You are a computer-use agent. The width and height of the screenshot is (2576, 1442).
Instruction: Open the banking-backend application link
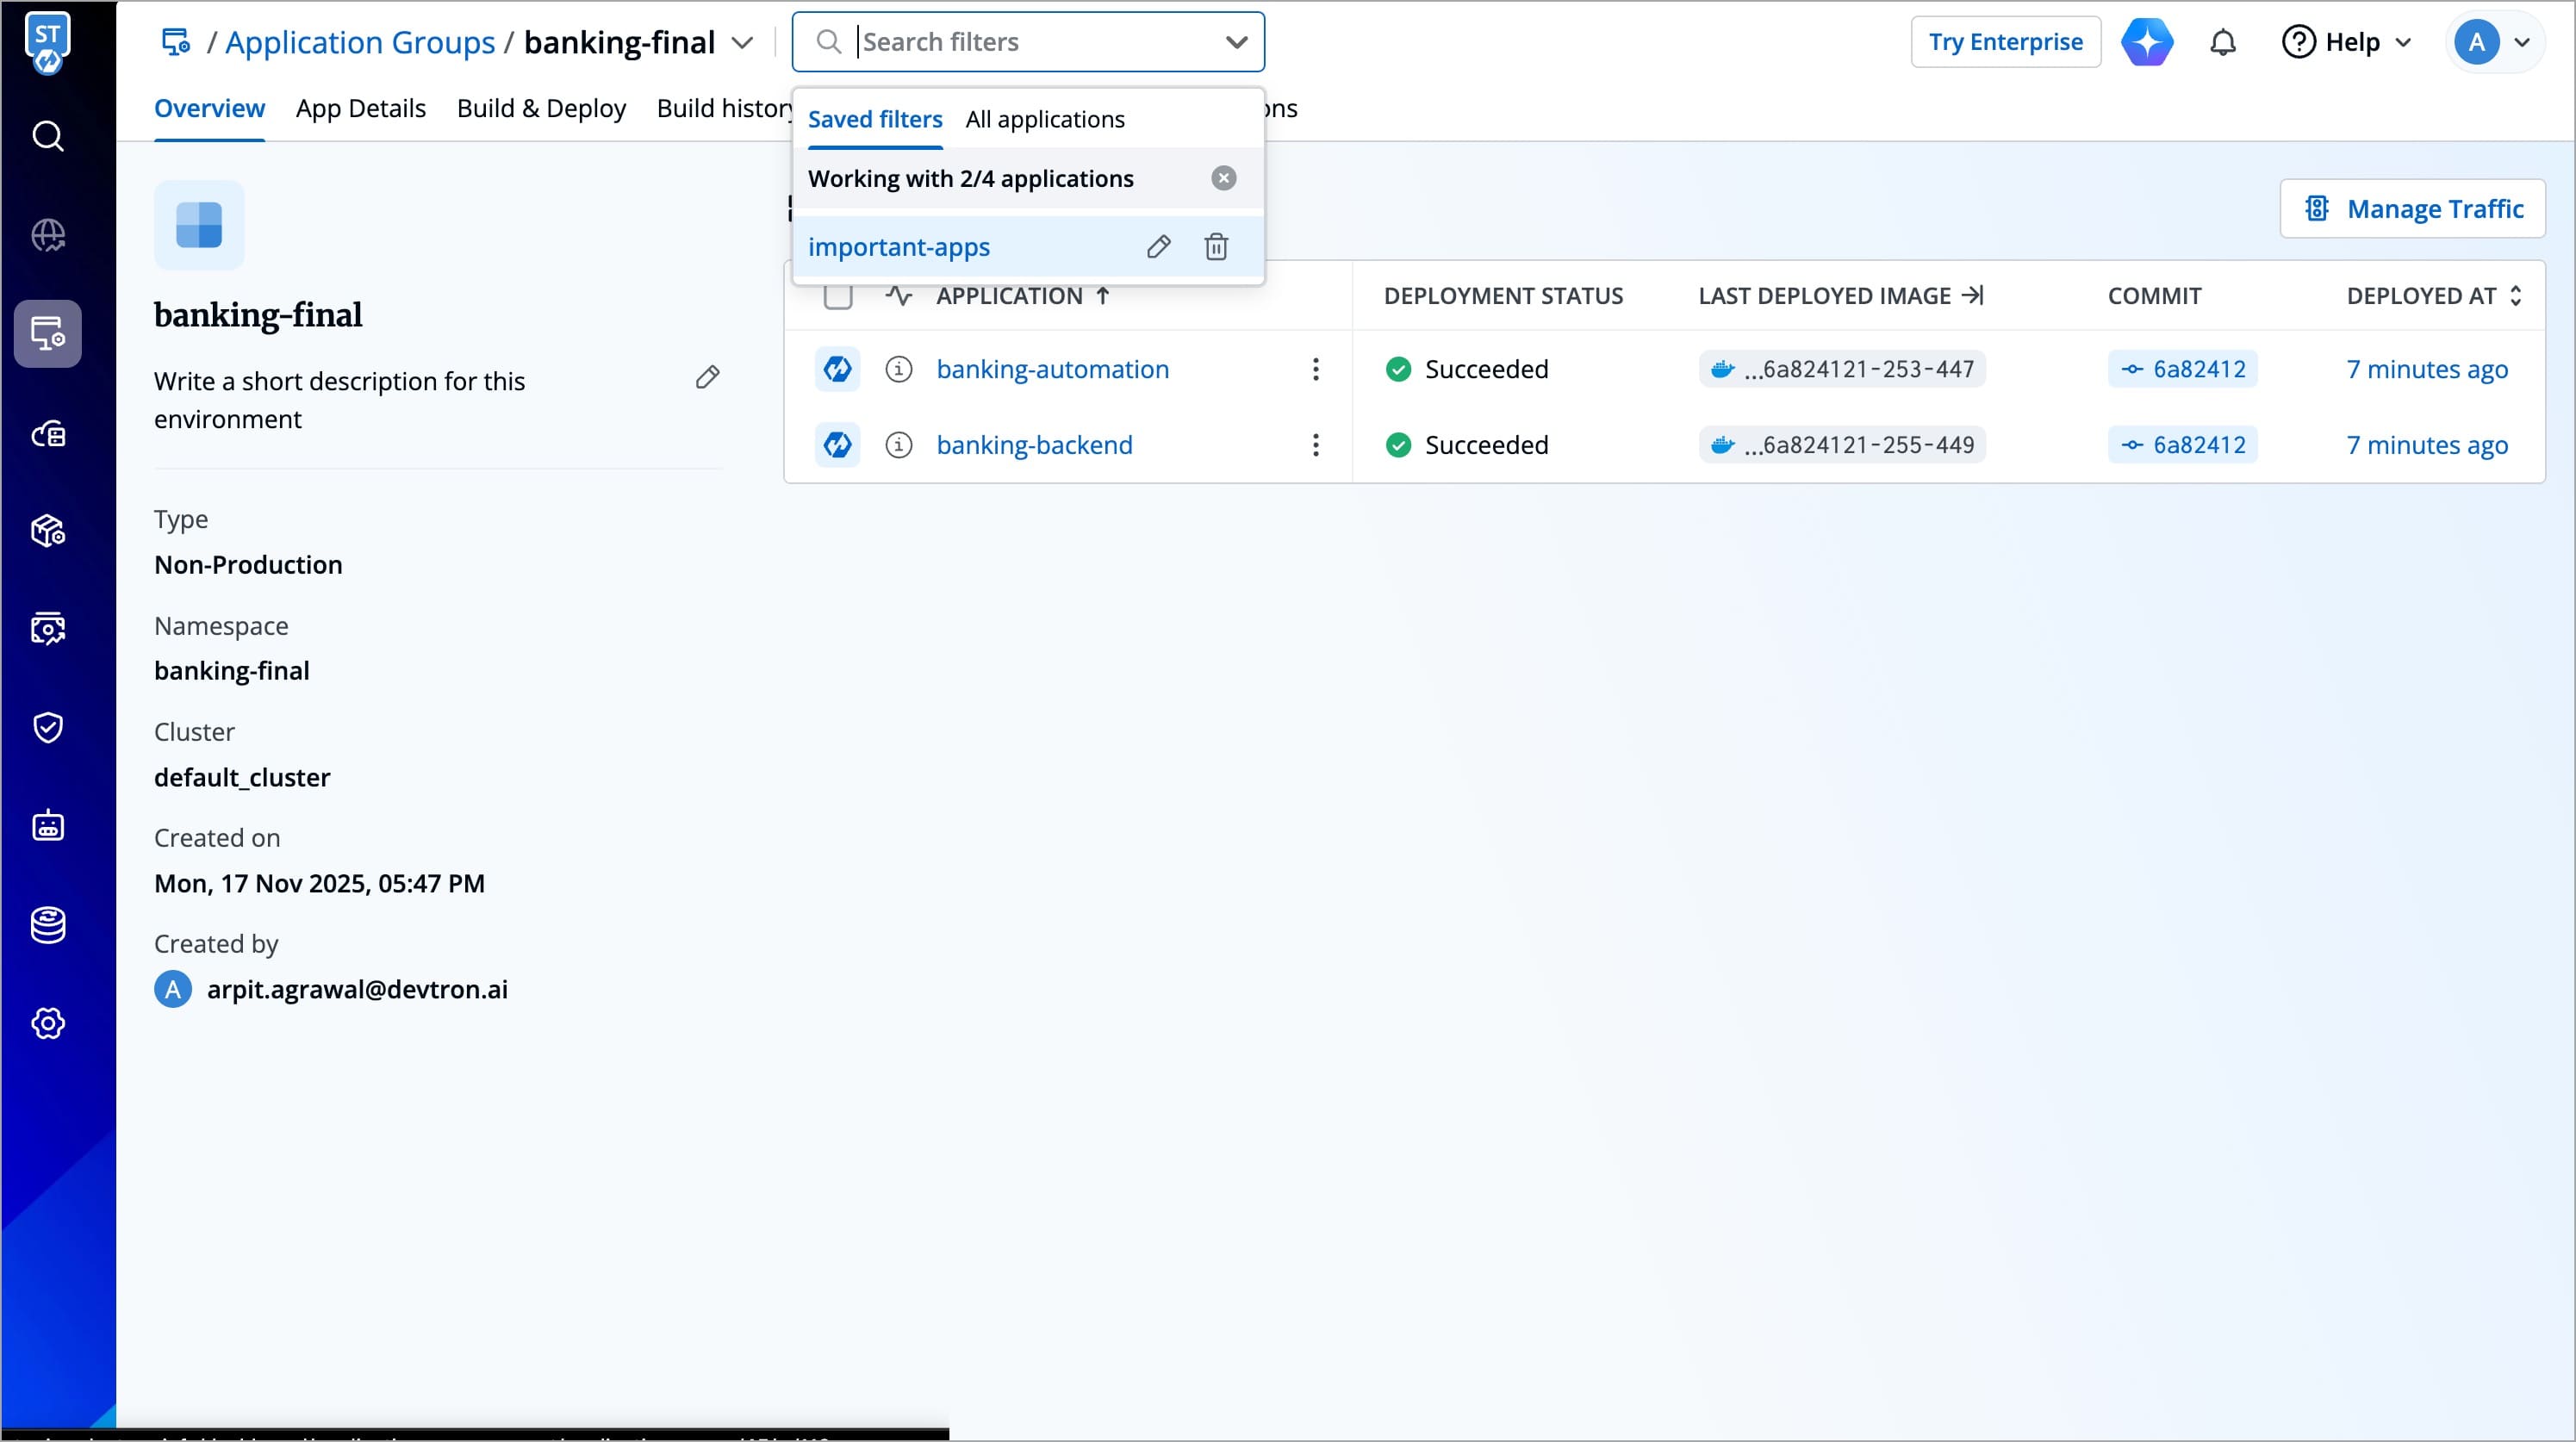tap(1034, 445)
